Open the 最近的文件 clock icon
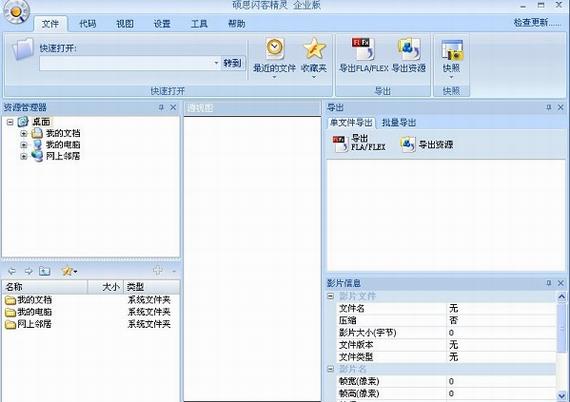Image resolution: width=570 pixels, height=402 pixels. coord(274,48)
